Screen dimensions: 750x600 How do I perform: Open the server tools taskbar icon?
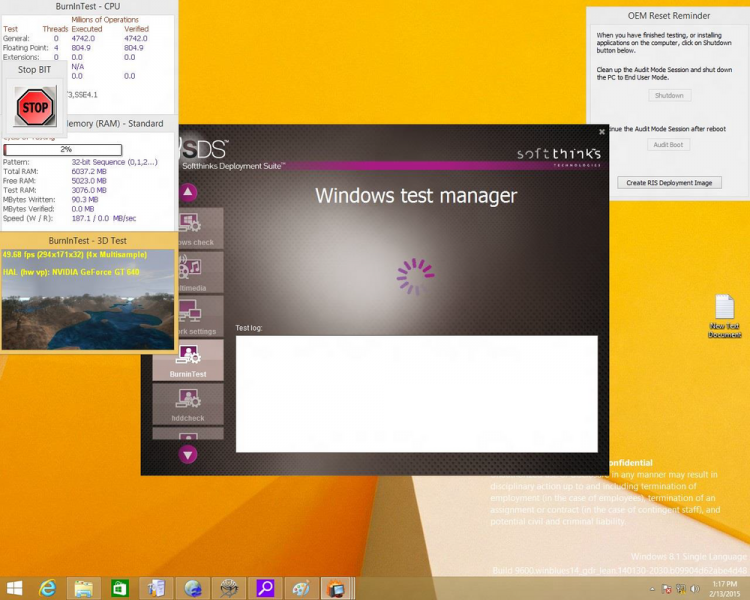point(156,588)
